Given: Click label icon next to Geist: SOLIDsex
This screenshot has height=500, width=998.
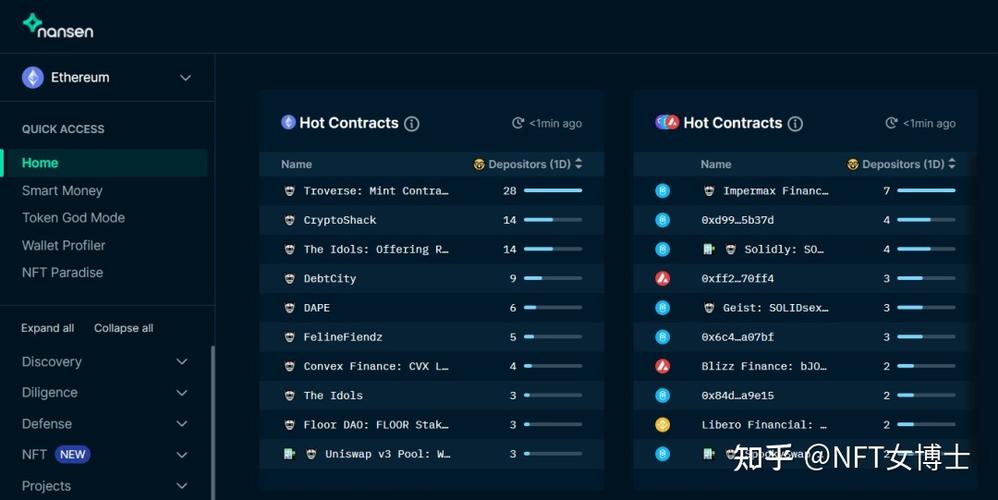Looking at the screenshot, I should pyautogui.click(x=709, y=308).
